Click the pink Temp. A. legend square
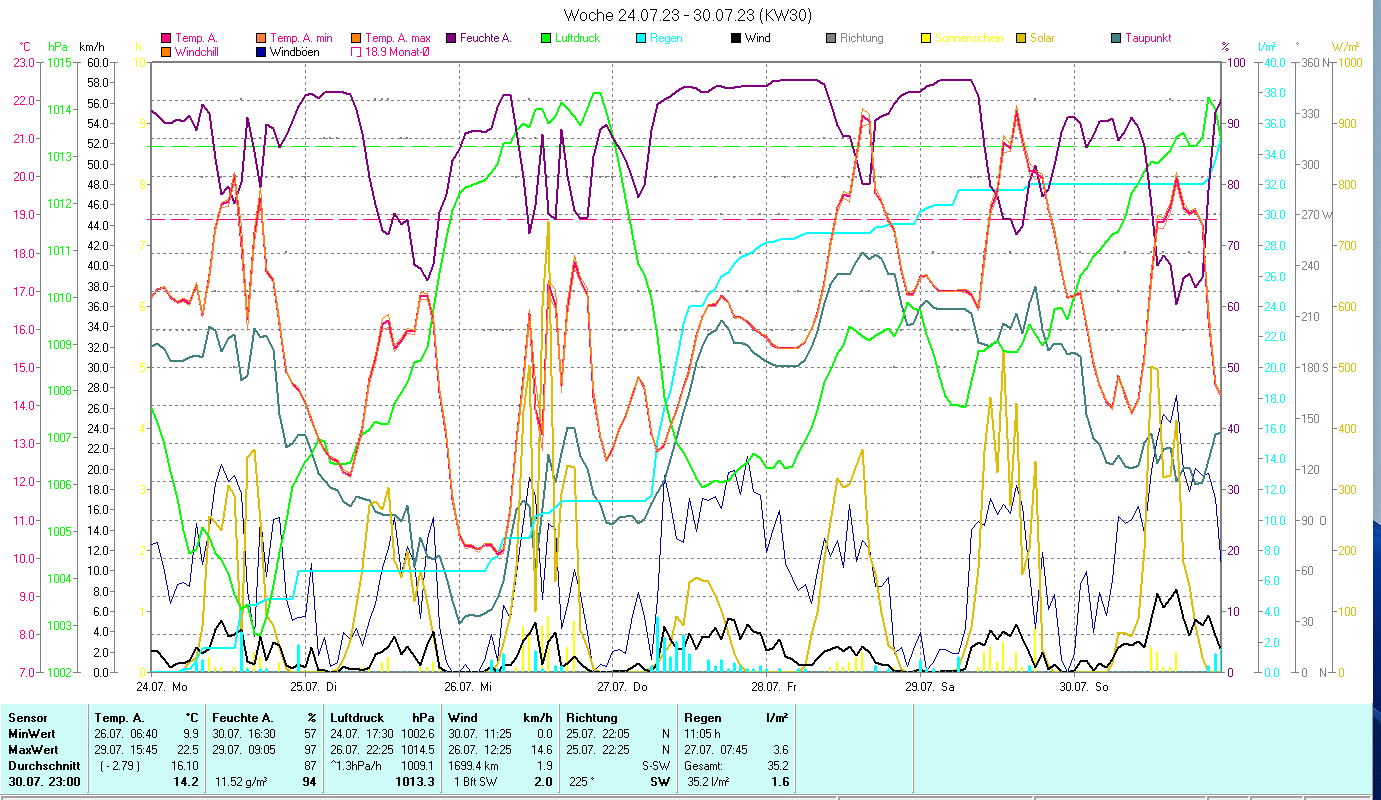1381x800 pixels. 166,39
